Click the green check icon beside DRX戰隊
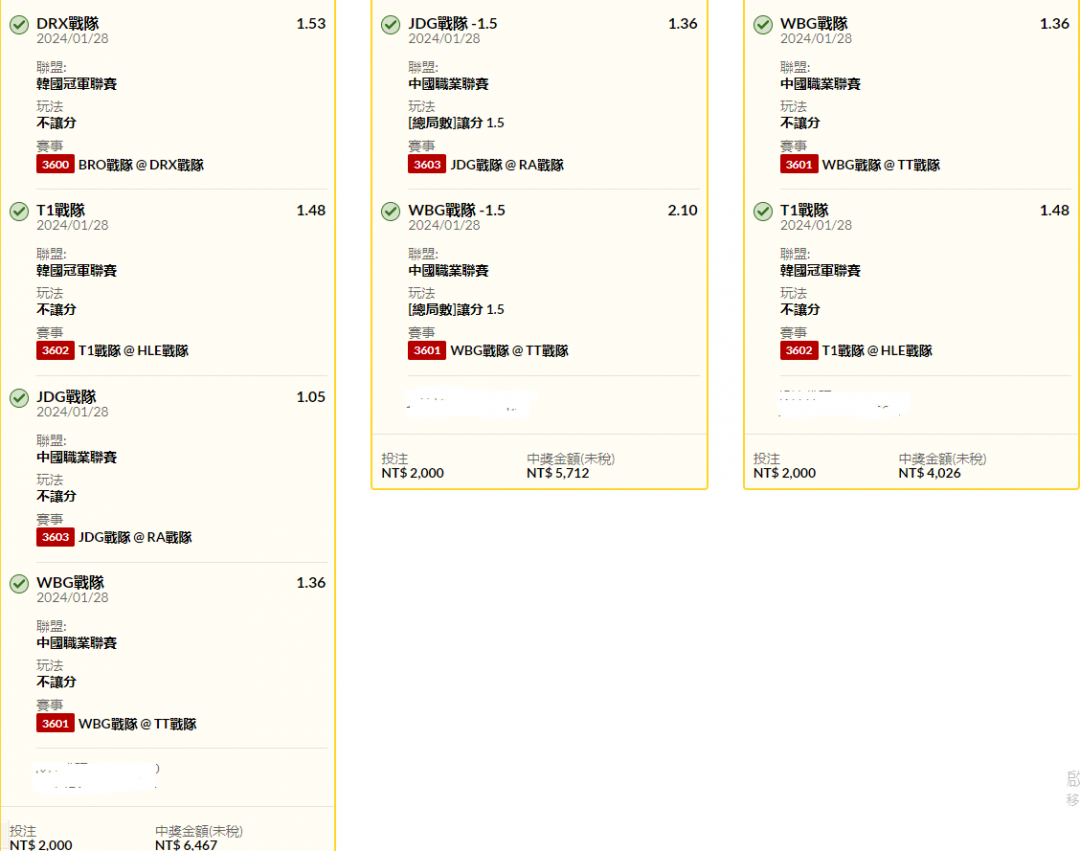Screen dimensions: 1080x851 pos(19,25)
